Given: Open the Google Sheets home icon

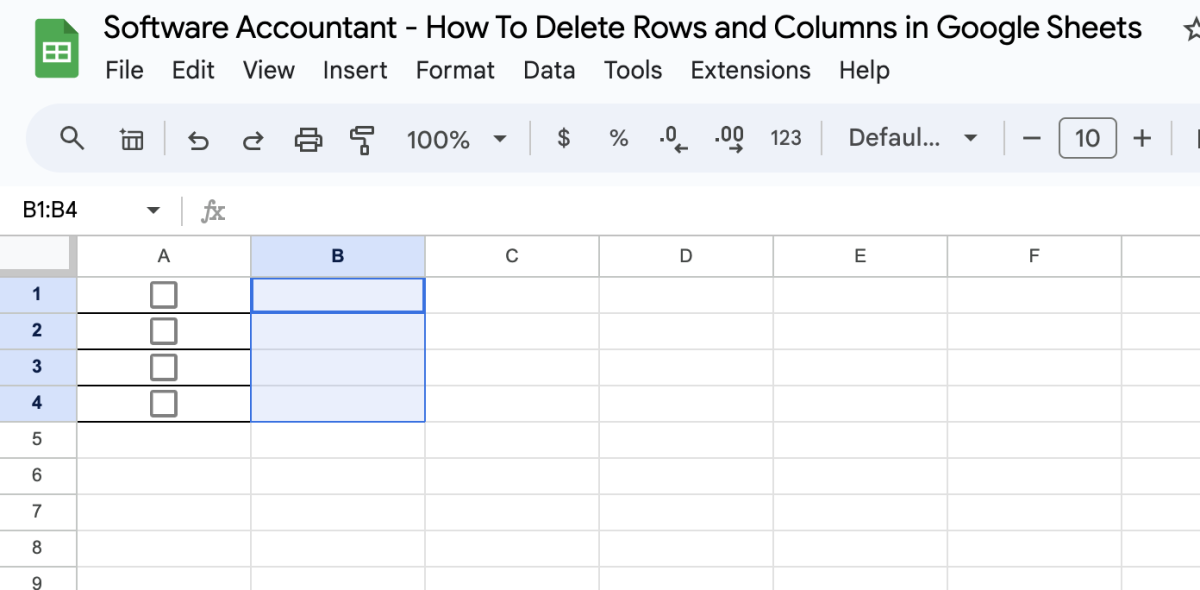Looking at the screenshot, I should 56,50.
